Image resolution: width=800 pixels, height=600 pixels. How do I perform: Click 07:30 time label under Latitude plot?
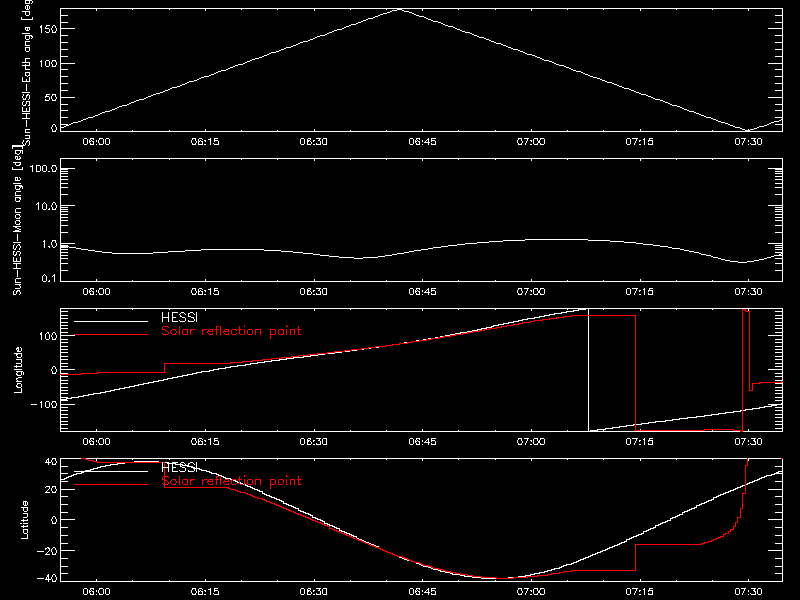(x=748, y=592)
